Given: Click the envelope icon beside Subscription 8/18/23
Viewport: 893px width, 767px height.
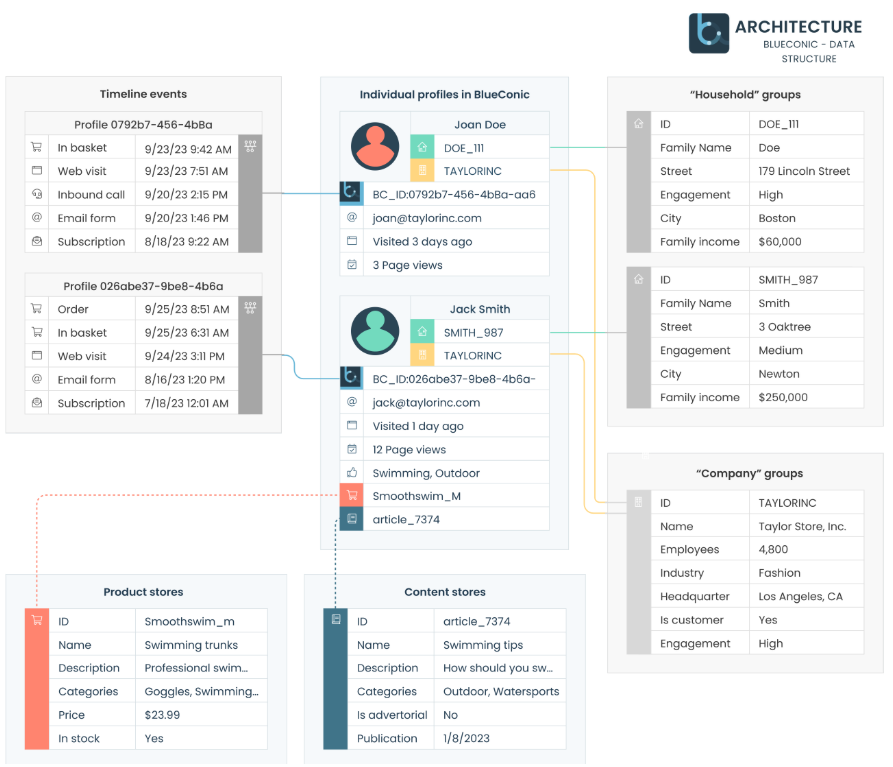Looking at the screenshot, I should [x=36, y=241].
